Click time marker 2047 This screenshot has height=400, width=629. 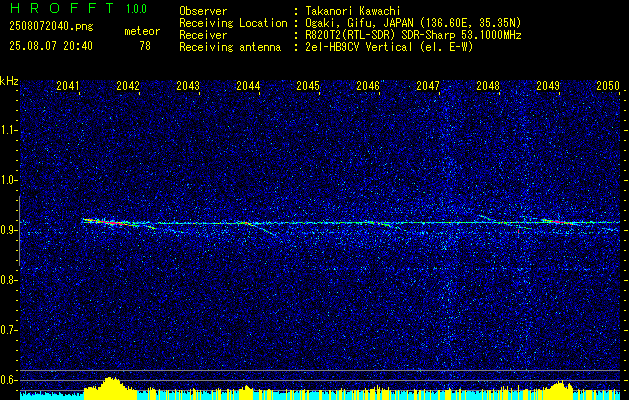(428, 86)
